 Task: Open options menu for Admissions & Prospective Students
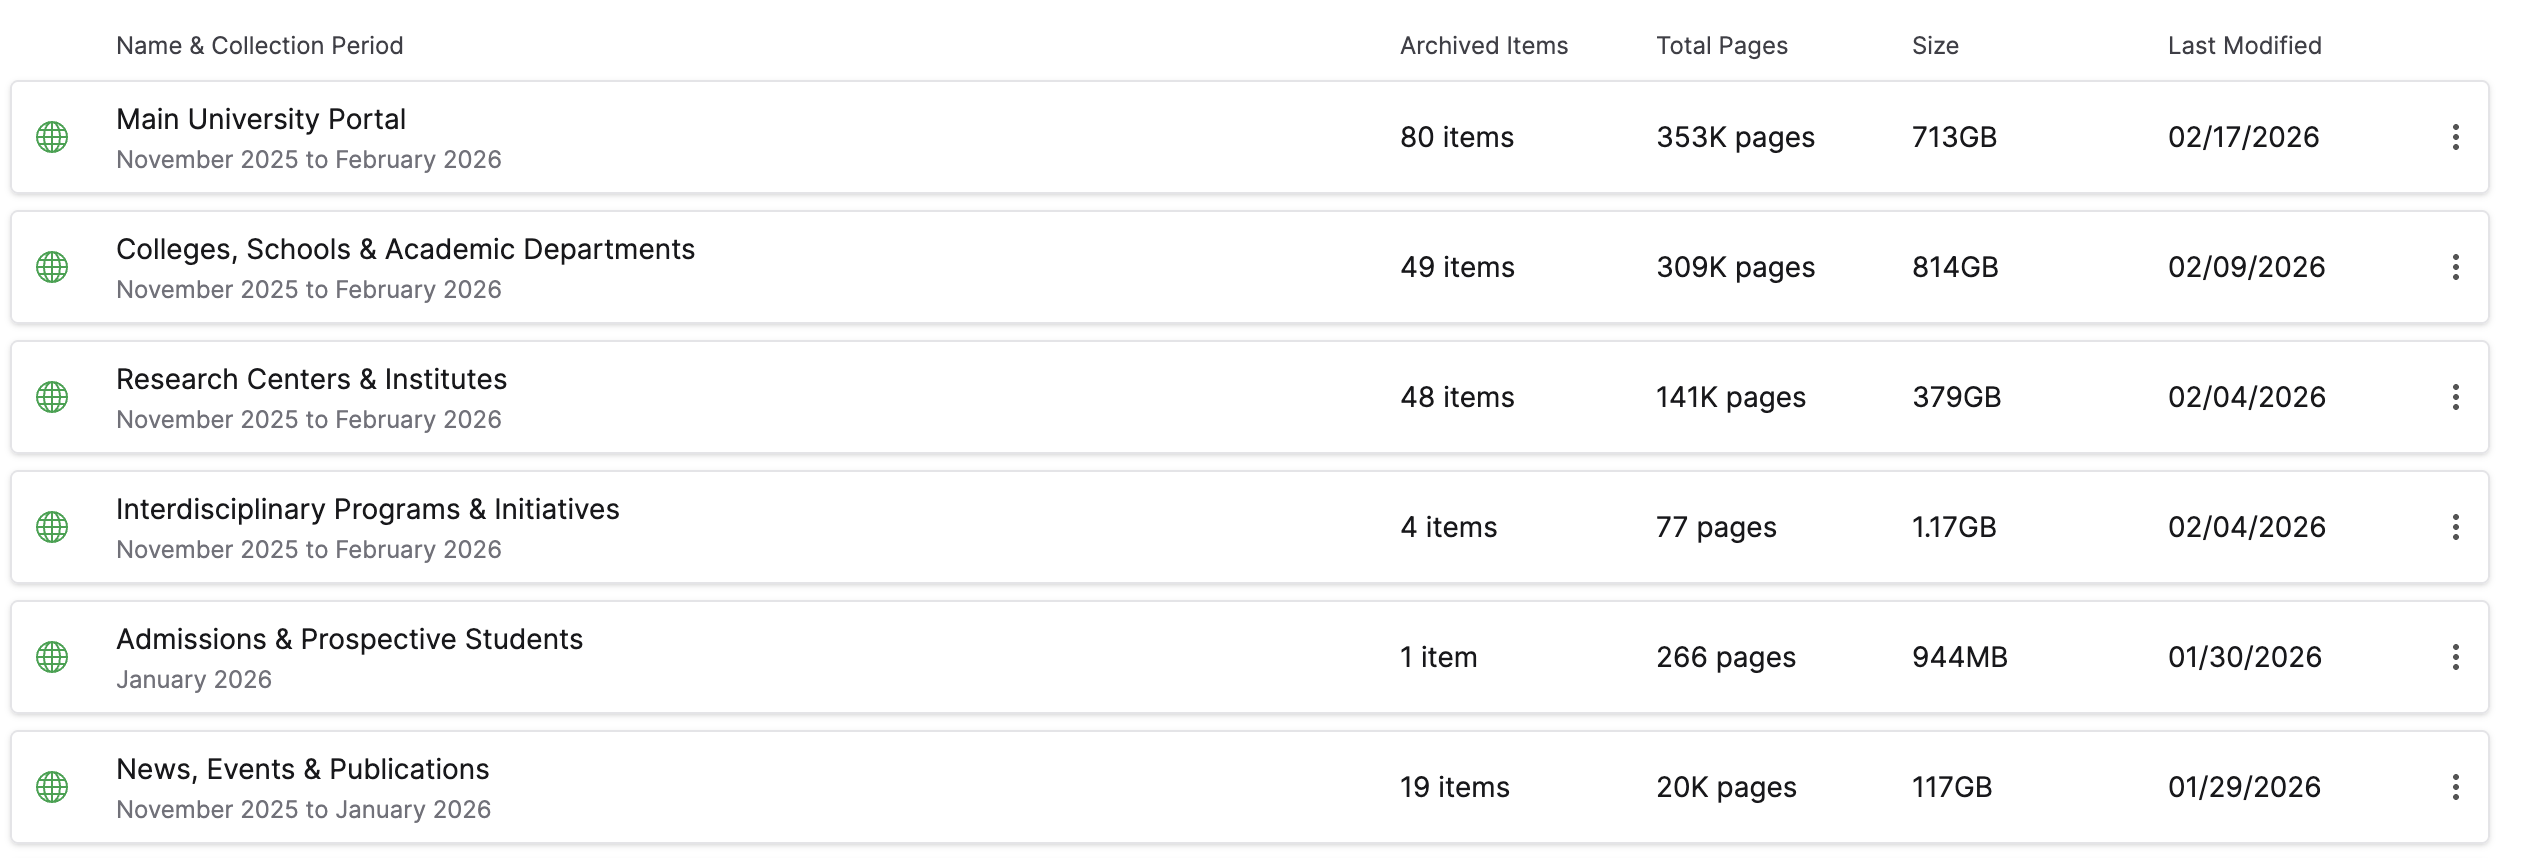tap(2455, 657)
